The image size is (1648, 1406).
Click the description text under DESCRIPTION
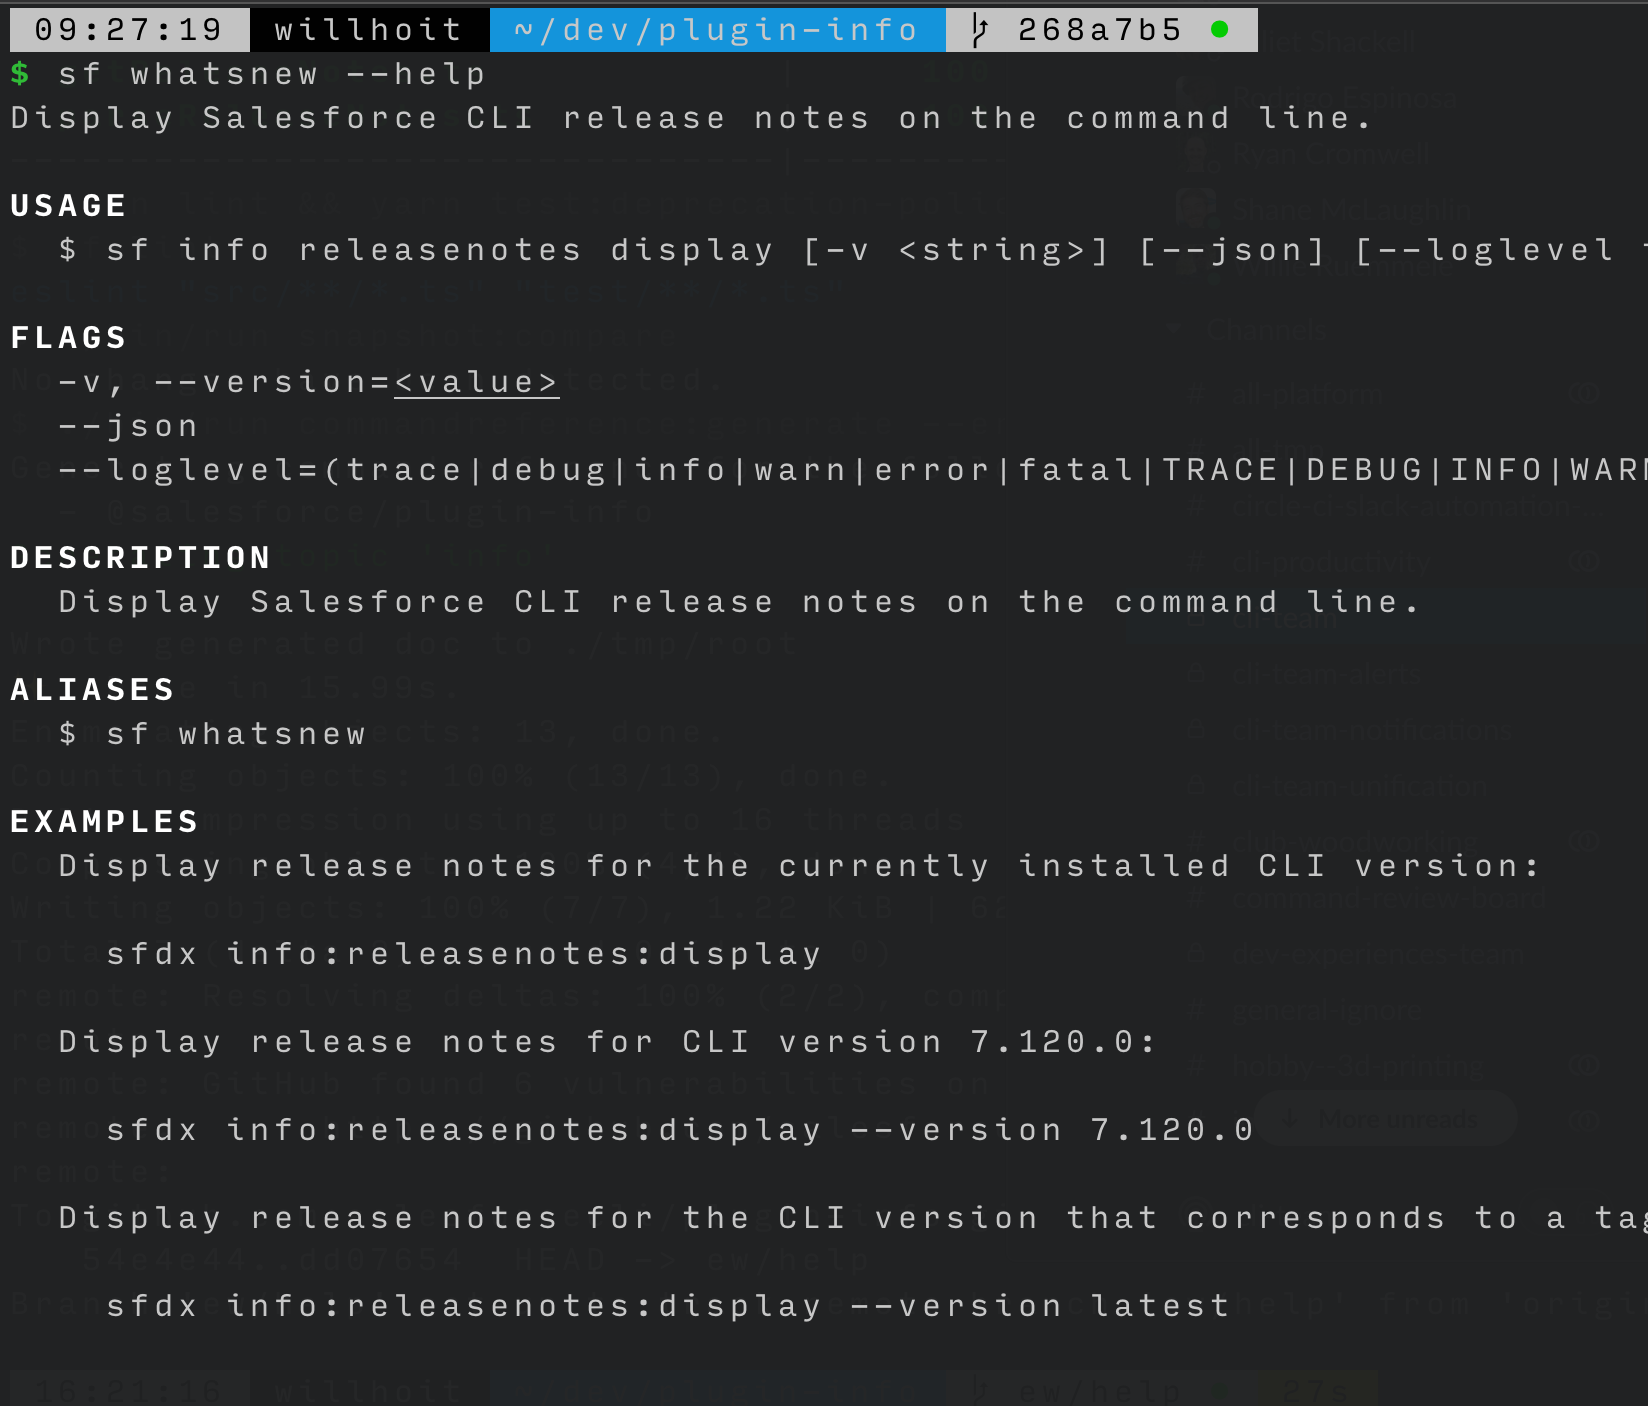(739, 602)
